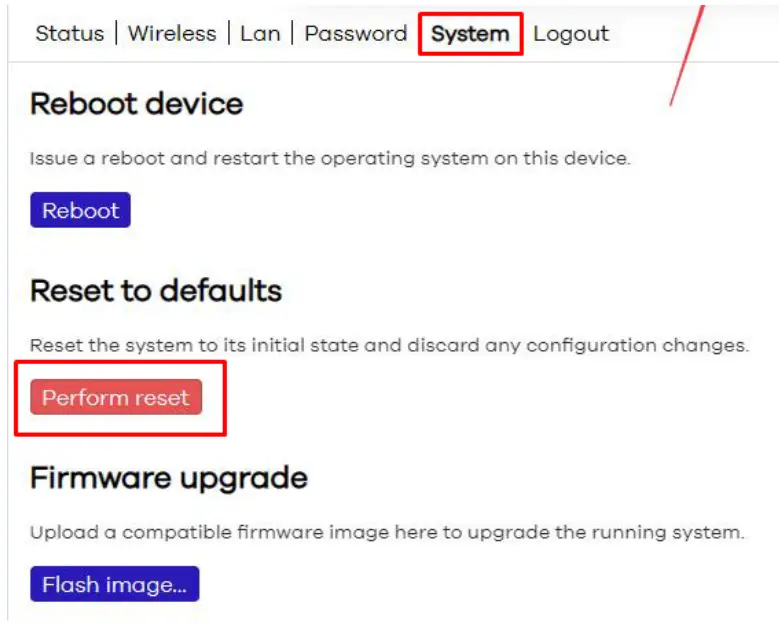
Task: Select the System tab
Action: [470, 34]
